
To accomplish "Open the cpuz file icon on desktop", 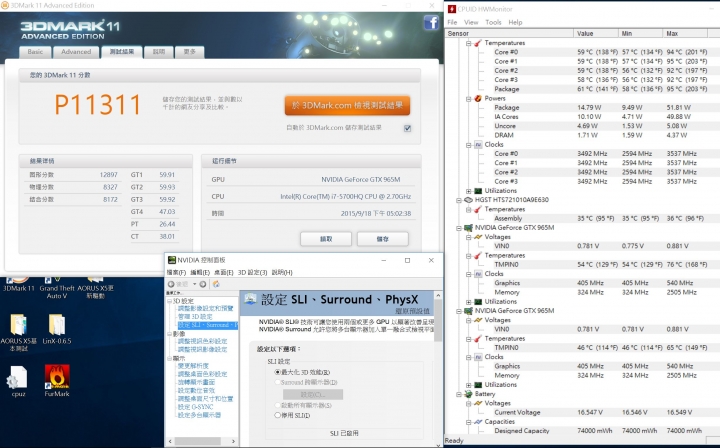I will pos(18,381).
